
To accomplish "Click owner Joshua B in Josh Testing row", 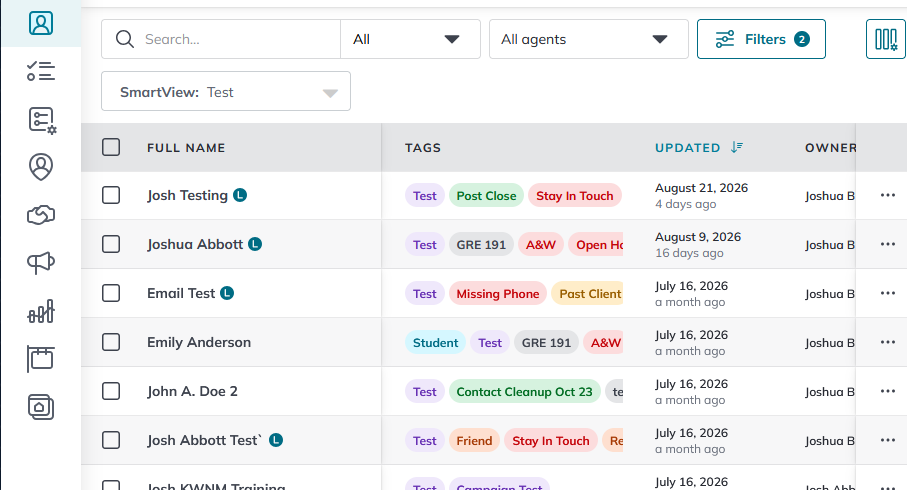I will point(829,196).
